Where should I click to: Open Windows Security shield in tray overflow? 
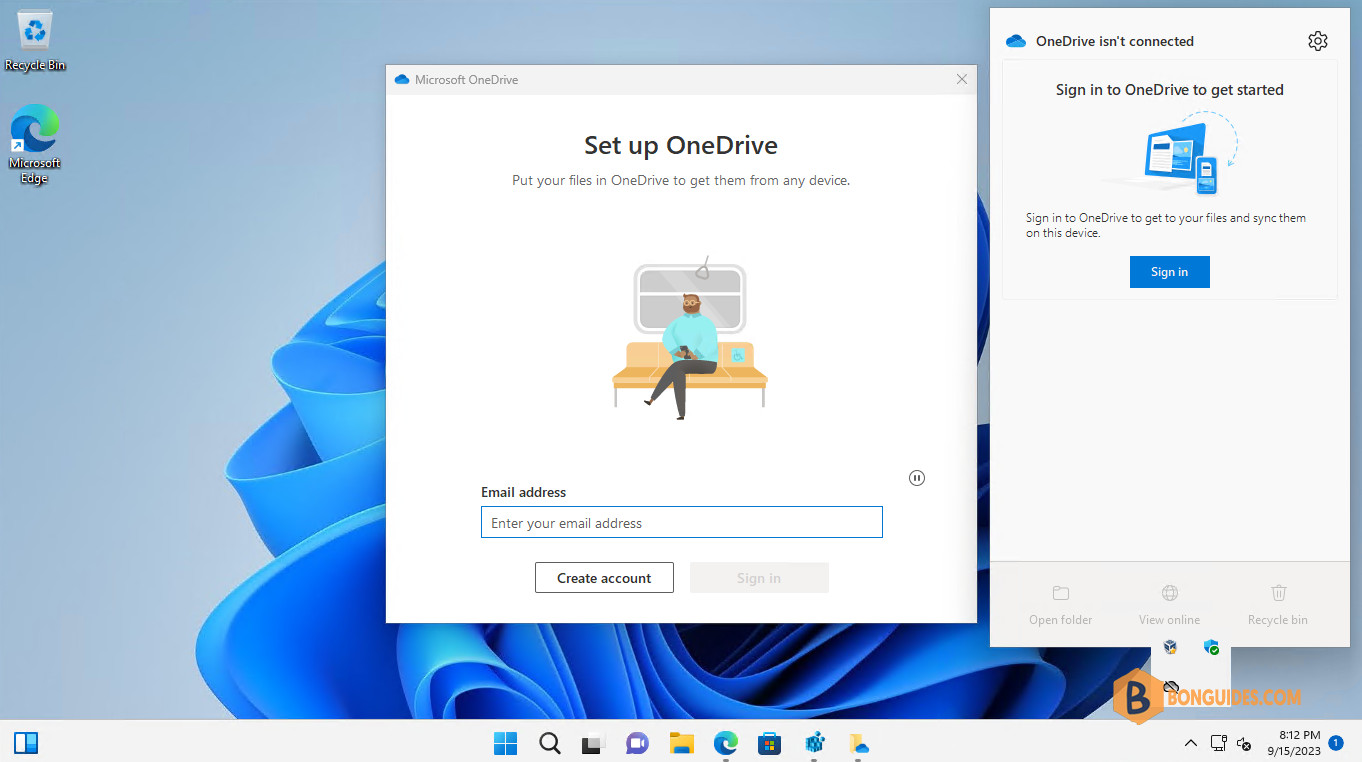coord(1211,647)
